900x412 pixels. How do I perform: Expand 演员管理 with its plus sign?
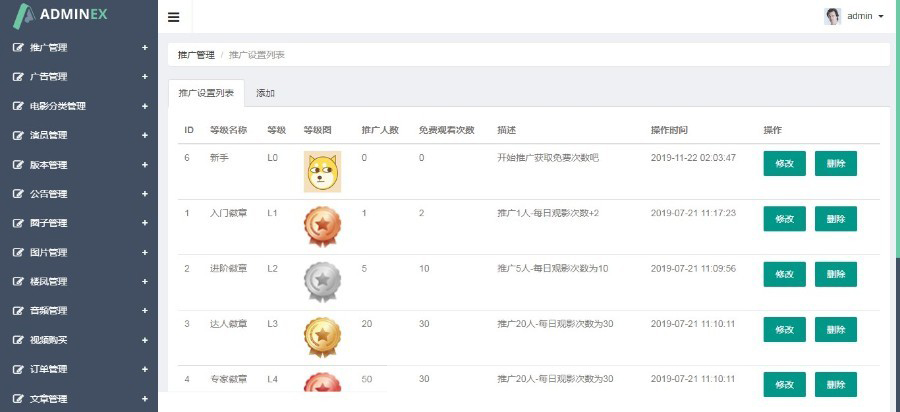point(145,135)
